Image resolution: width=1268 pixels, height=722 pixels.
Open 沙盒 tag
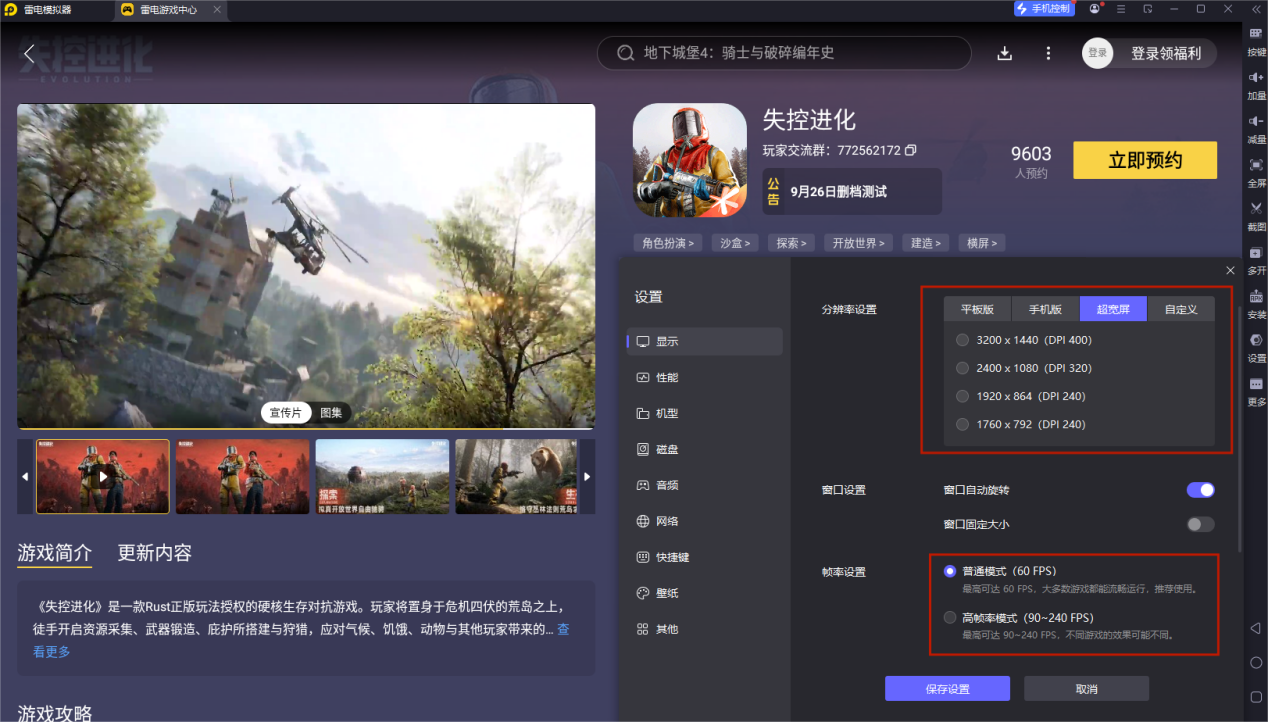coord(735,243)
